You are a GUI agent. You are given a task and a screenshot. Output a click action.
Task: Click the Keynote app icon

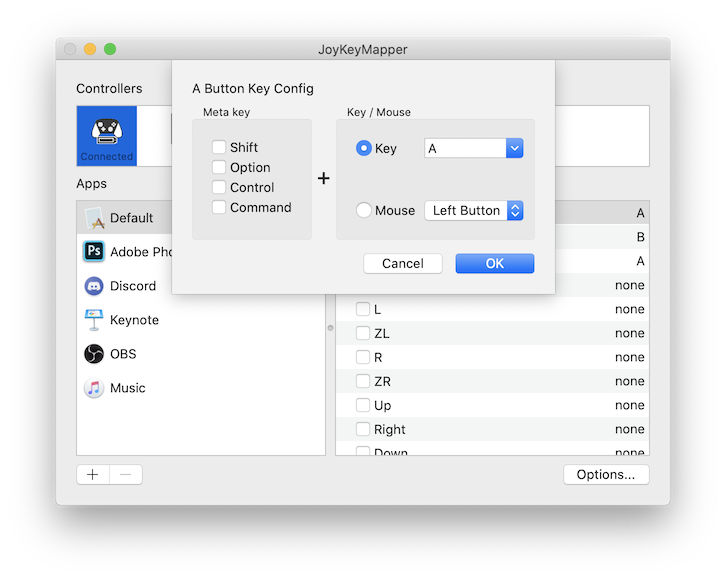tap(94, 320)
